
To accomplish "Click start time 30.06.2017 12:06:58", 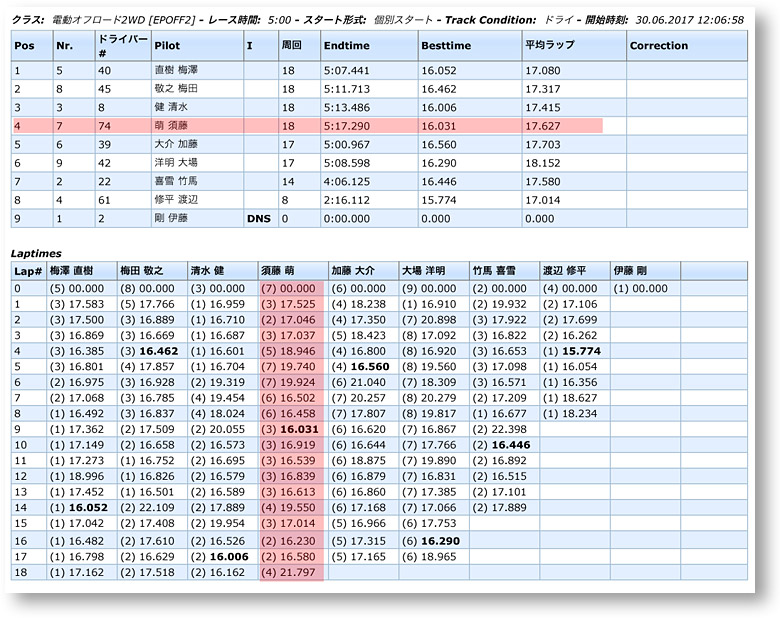I will [689, 20].
